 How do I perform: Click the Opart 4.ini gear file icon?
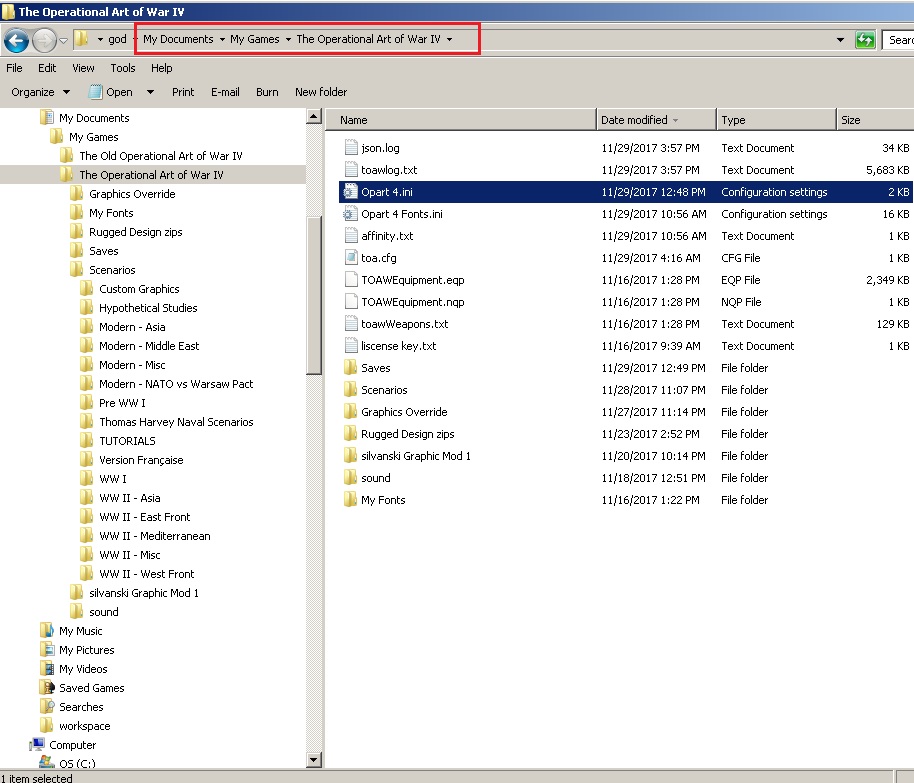pyautogui.click(x=350, y=192)
